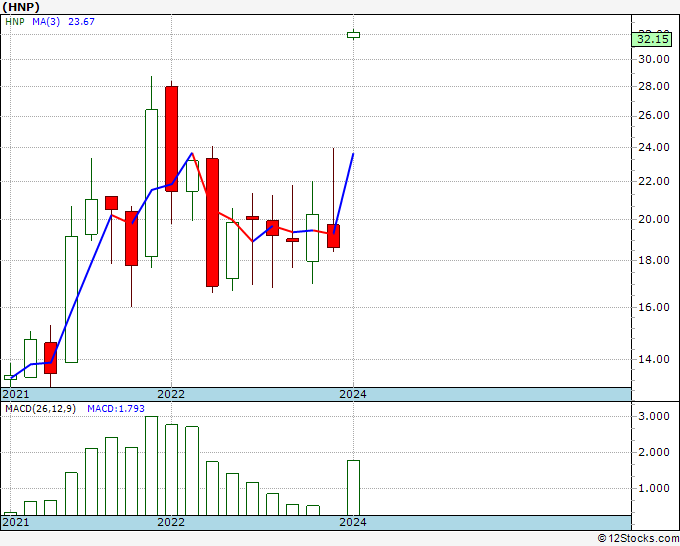Click the 12Stocks.com copyright text

click(638, 539)
